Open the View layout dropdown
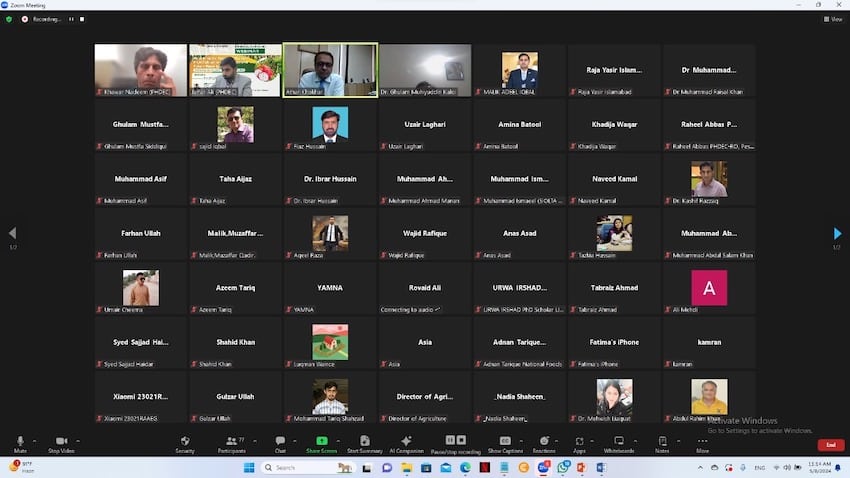Image resolution: width=850 pixels, height=478 pixels. point(833,19)
